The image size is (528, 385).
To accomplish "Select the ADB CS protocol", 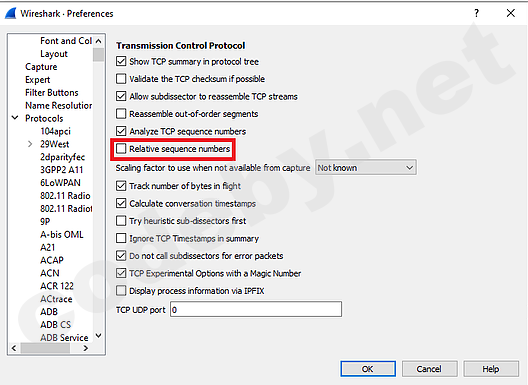I will [56, 325].
